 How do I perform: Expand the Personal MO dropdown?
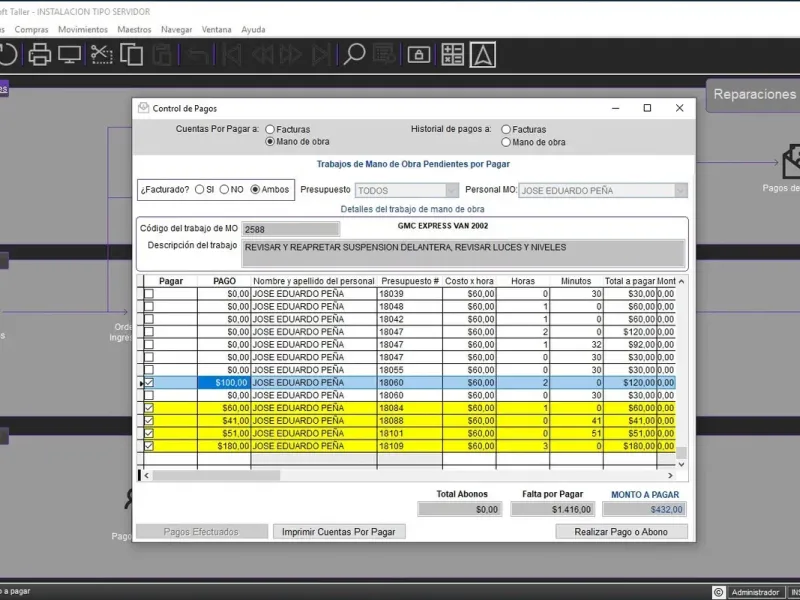pos(680,190)
